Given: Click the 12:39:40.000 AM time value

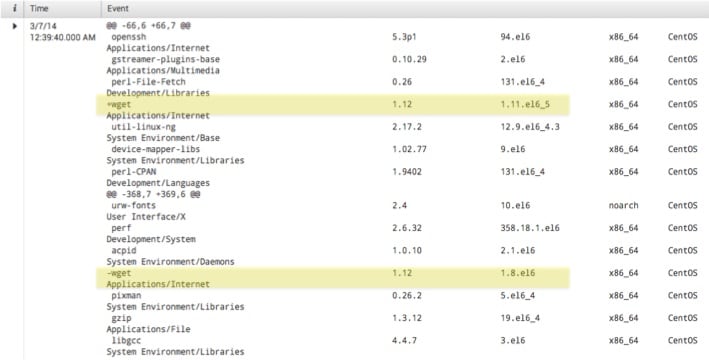Looking at the screenshot, I should (x=62, y=38).
